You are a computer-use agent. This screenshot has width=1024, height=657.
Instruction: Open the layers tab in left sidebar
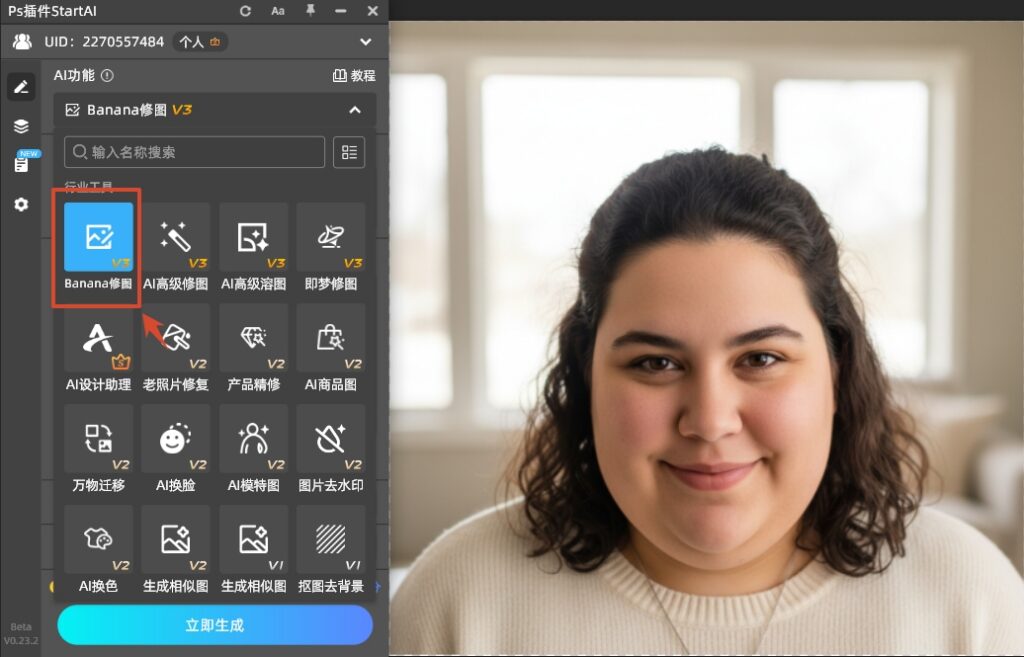pyautogui.click(x=21, y=126)
